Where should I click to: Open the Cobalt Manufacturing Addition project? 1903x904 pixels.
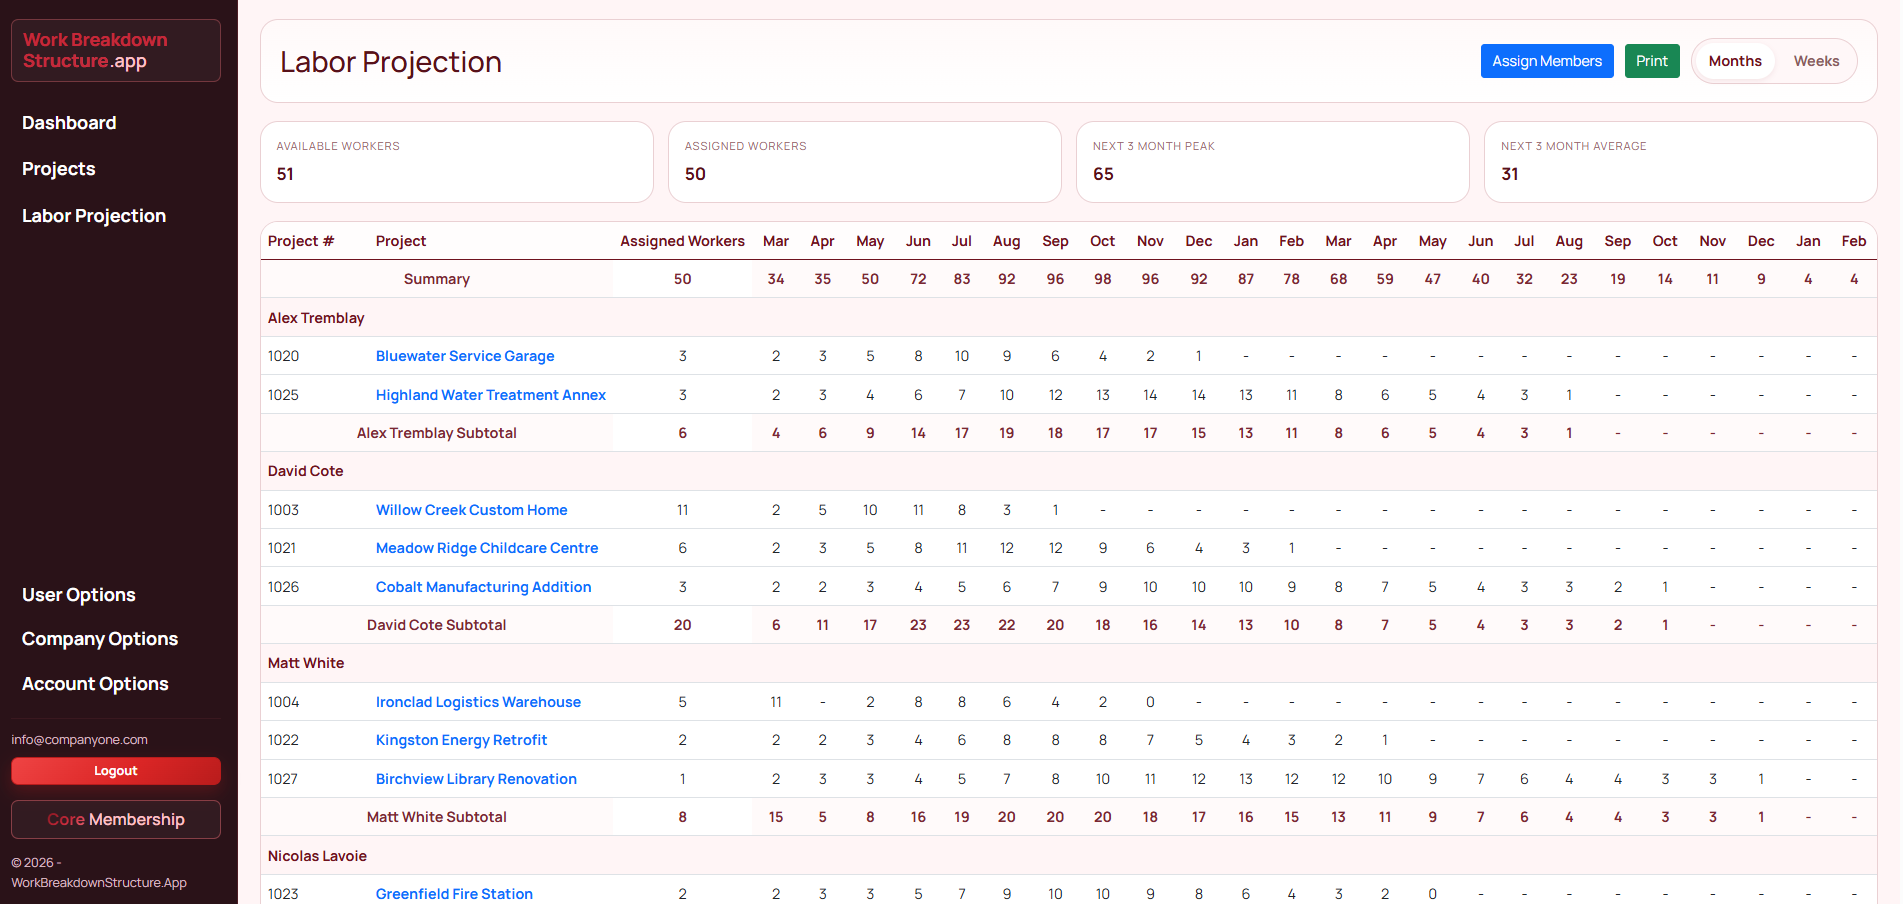click(x=483, y=587)
